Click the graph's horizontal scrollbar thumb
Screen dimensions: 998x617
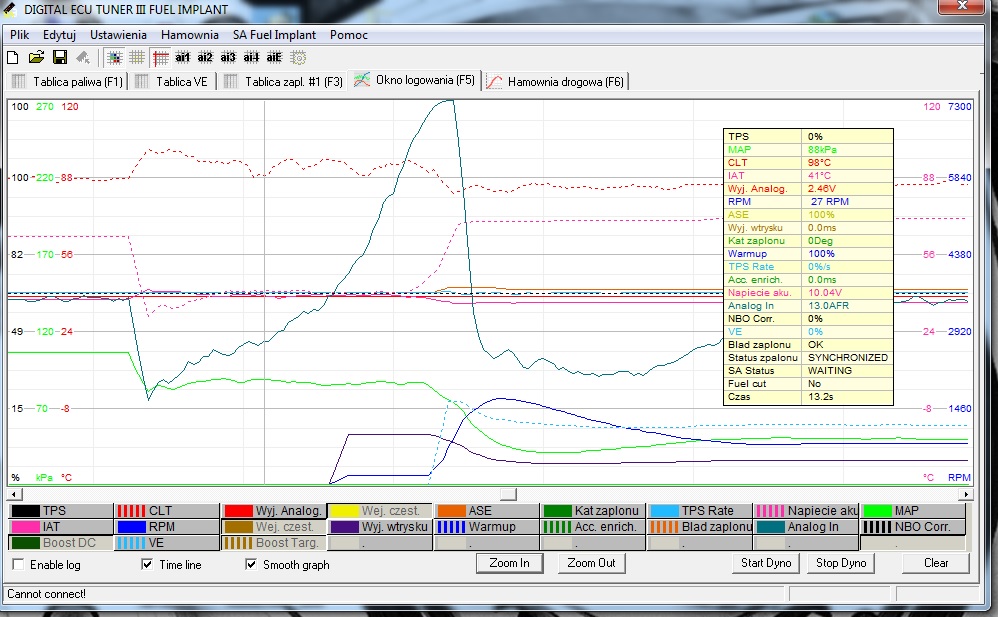[x=508, y=494]
